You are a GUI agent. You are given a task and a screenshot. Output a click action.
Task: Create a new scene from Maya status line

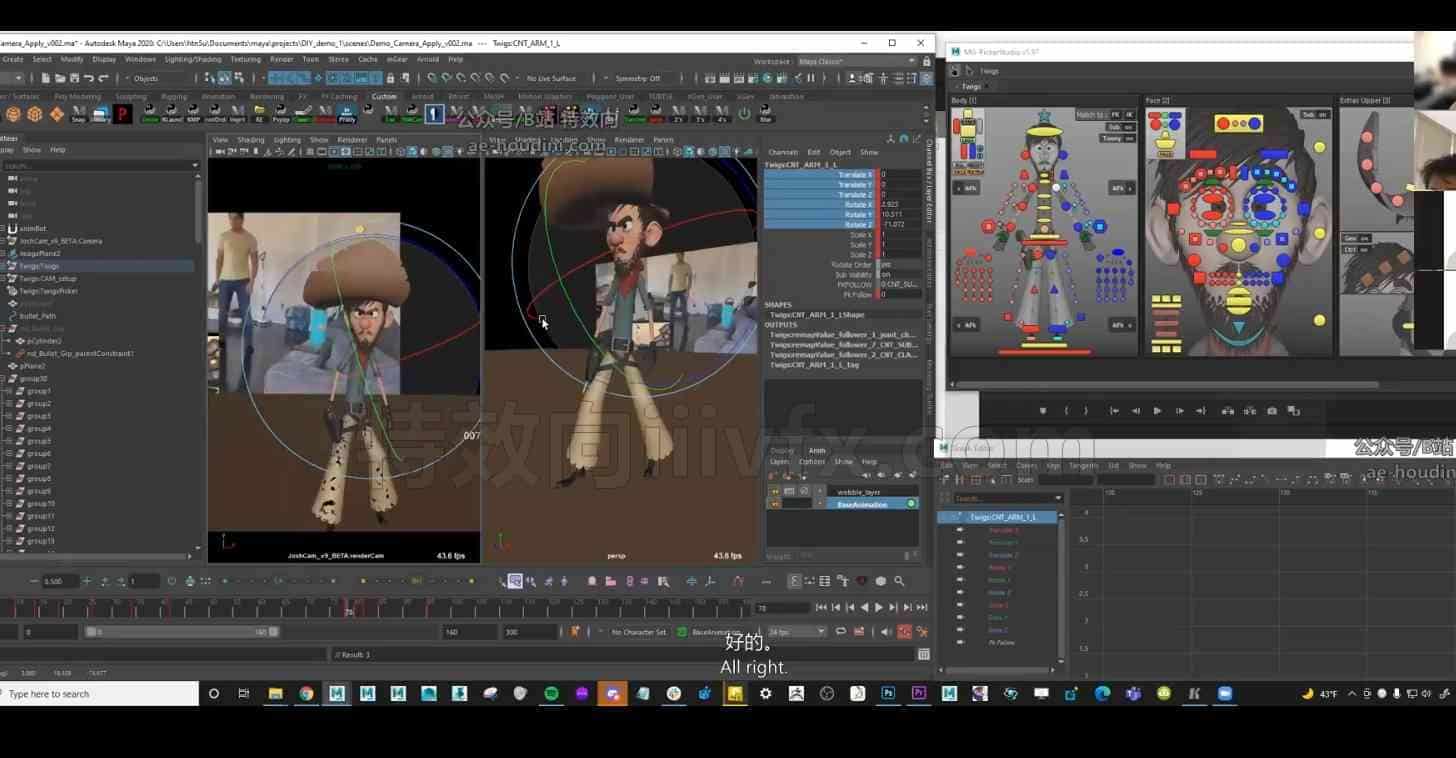[47, 78]
